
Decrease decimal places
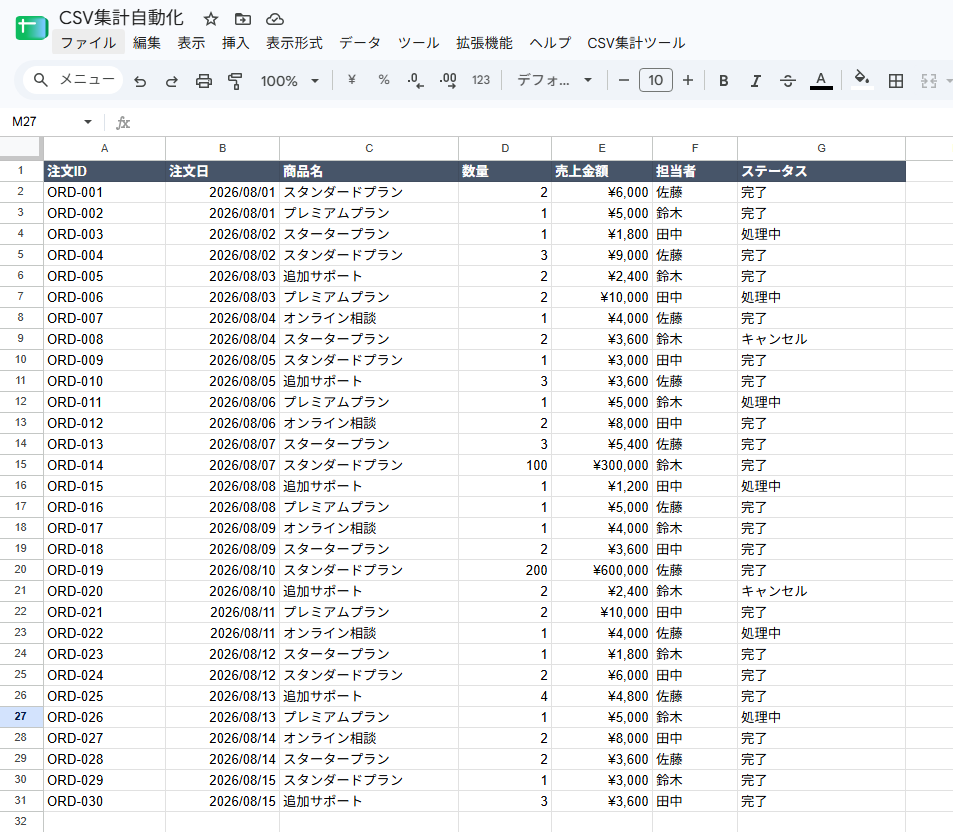pos(415,80)
